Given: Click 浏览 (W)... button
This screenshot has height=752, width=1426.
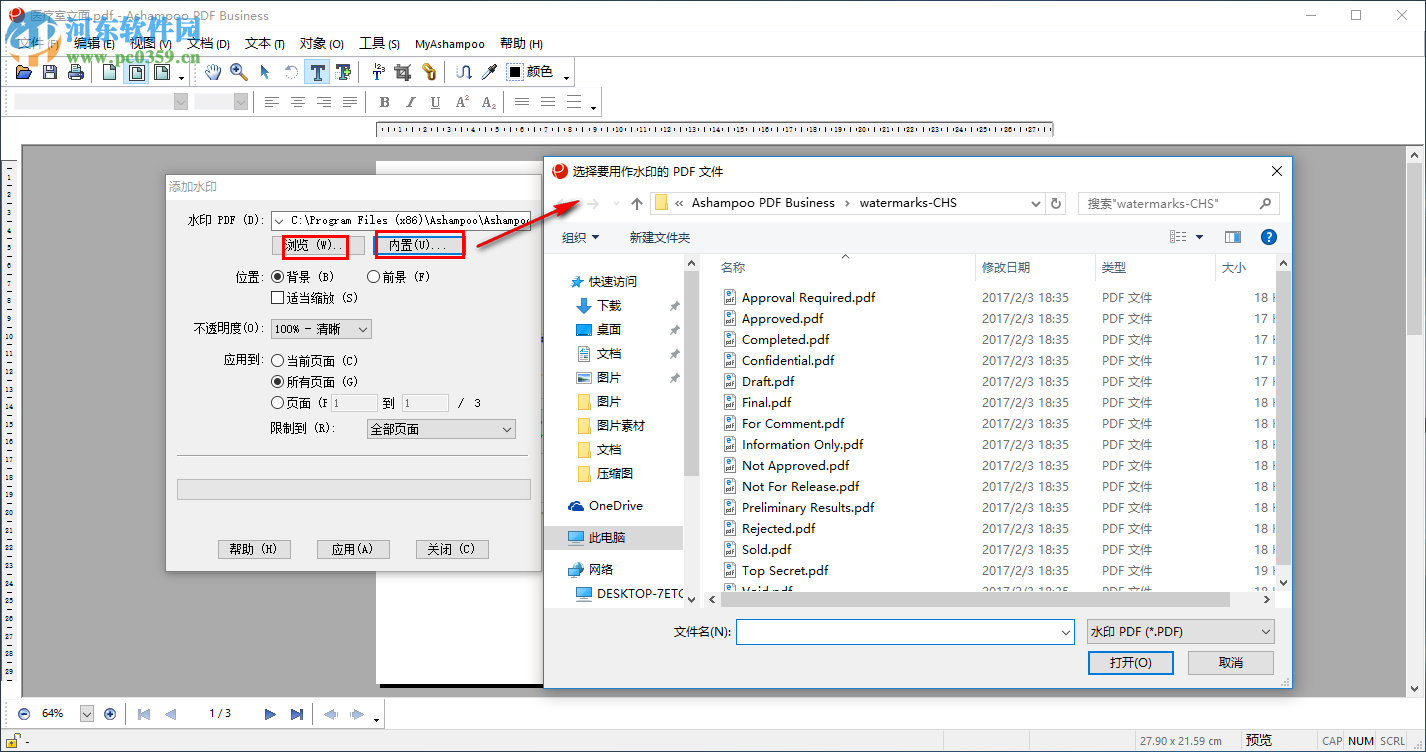Looking at the screenshot, I should [316, 245].
